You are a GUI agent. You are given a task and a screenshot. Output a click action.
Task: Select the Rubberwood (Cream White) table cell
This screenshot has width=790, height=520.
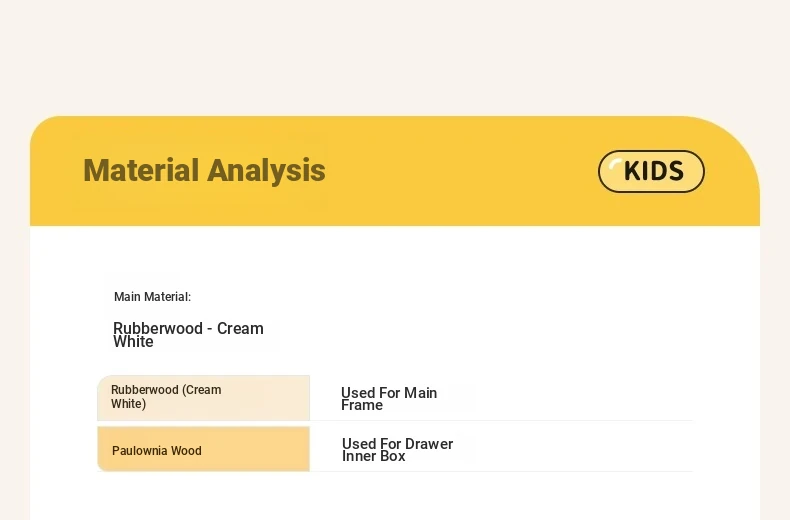click(x=203, y=397)
